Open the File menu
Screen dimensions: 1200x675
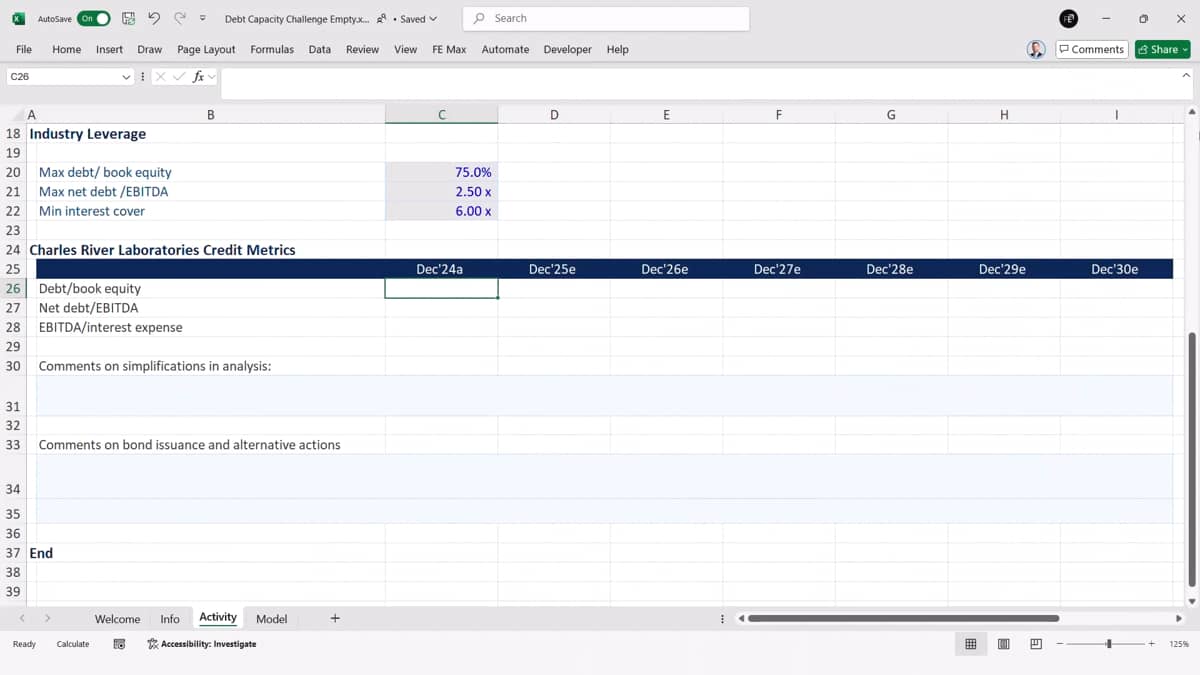[x=24, y=49]
